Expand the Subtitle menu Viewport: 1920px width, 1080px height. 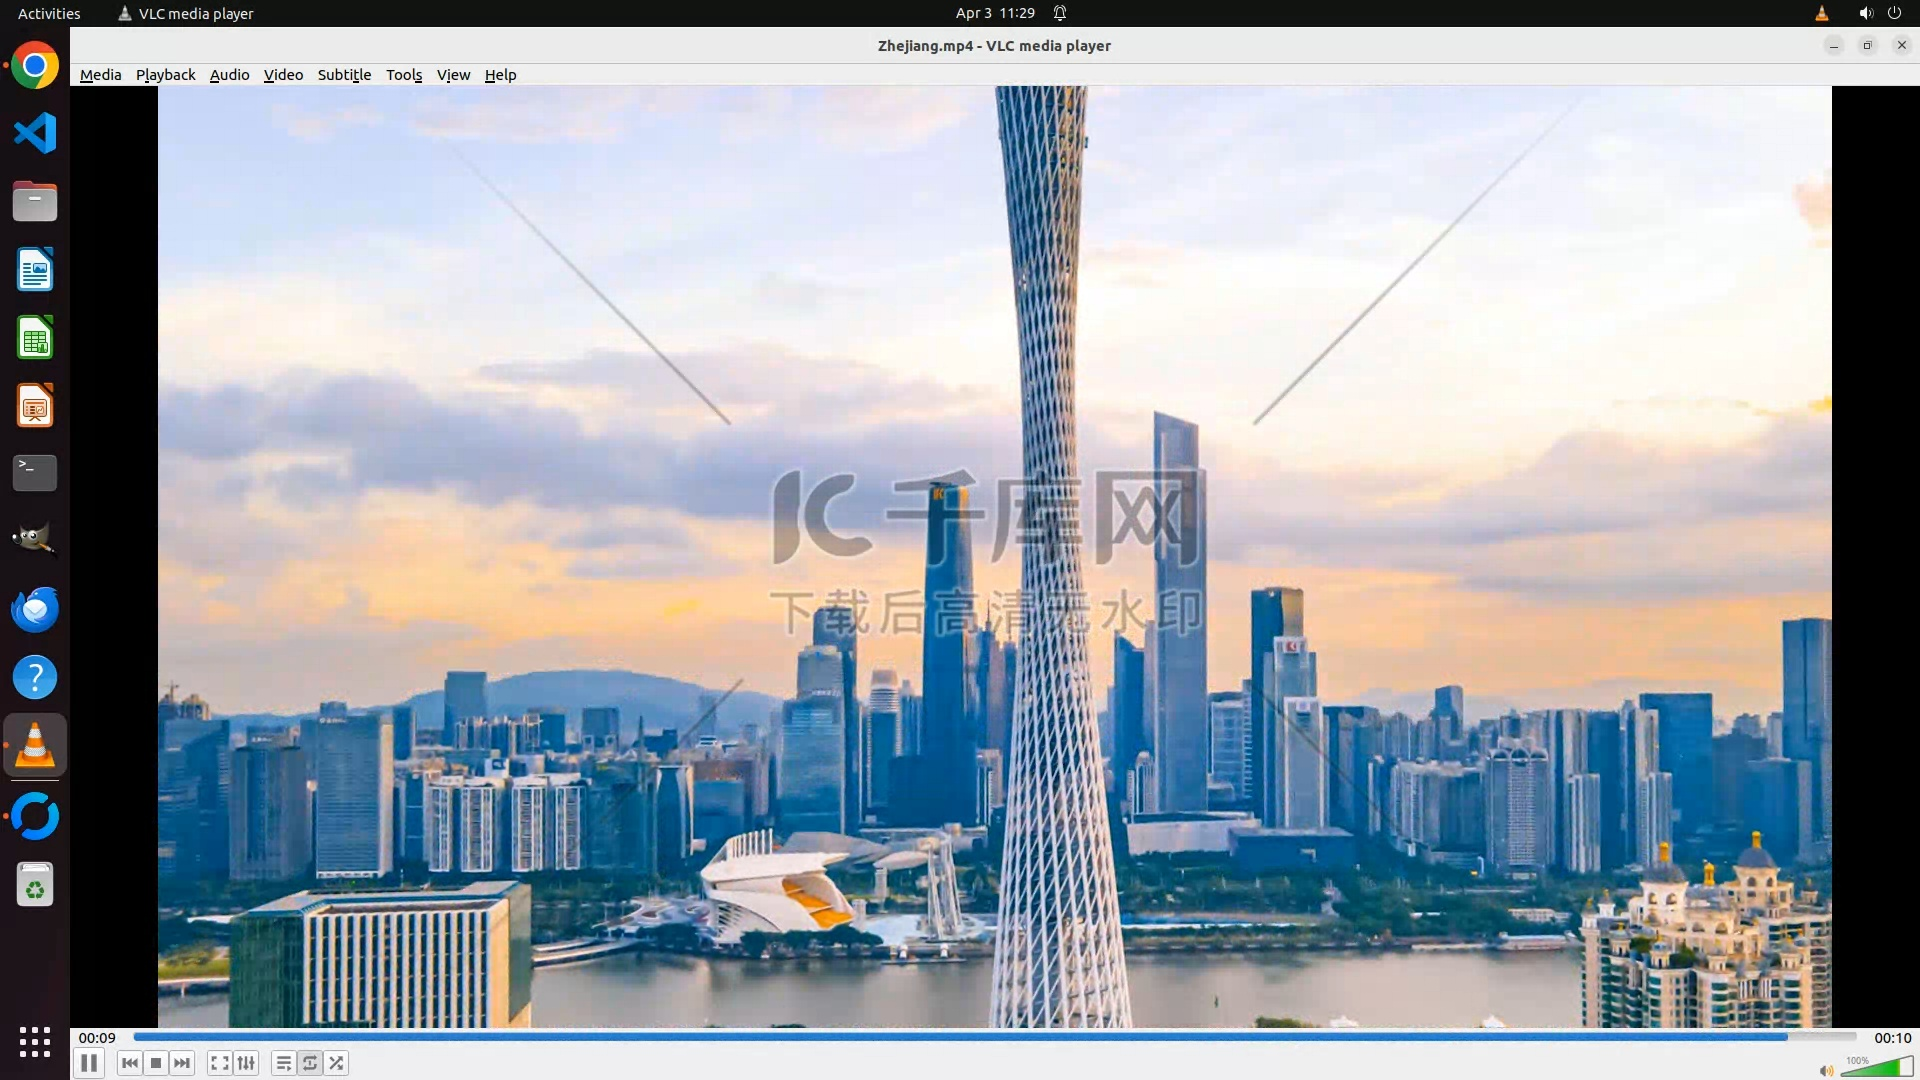click(x=344, y=75)
